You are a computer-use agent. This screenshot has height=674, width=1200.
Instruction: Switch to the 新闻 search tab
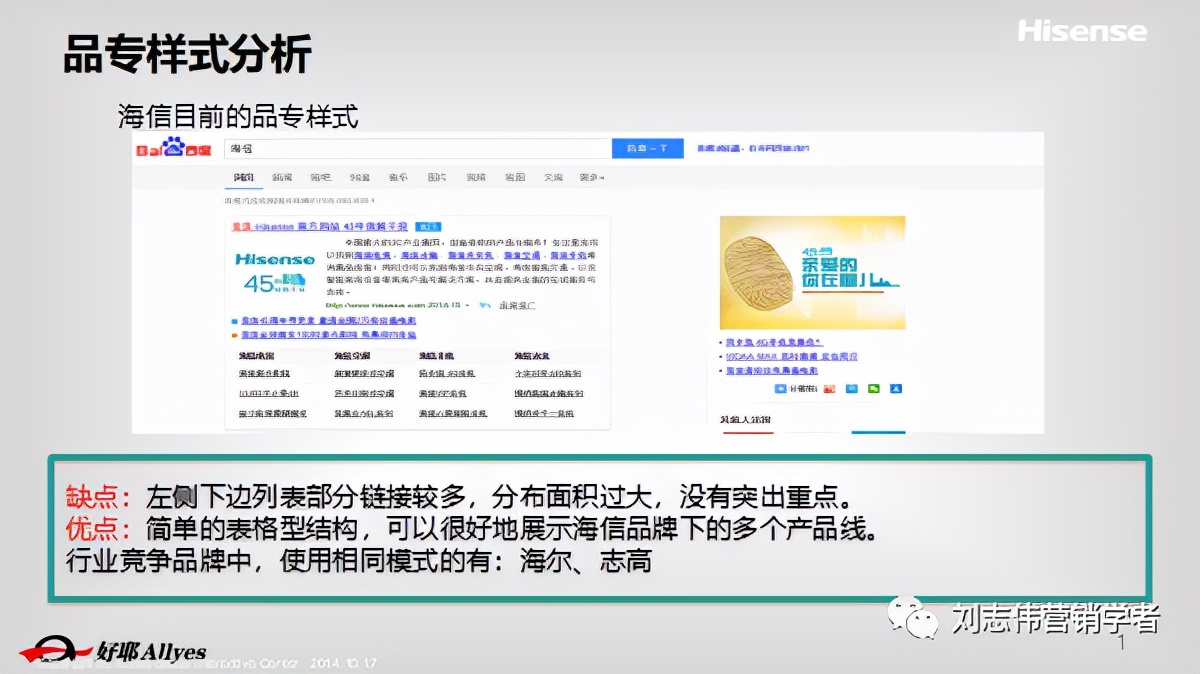280,176
